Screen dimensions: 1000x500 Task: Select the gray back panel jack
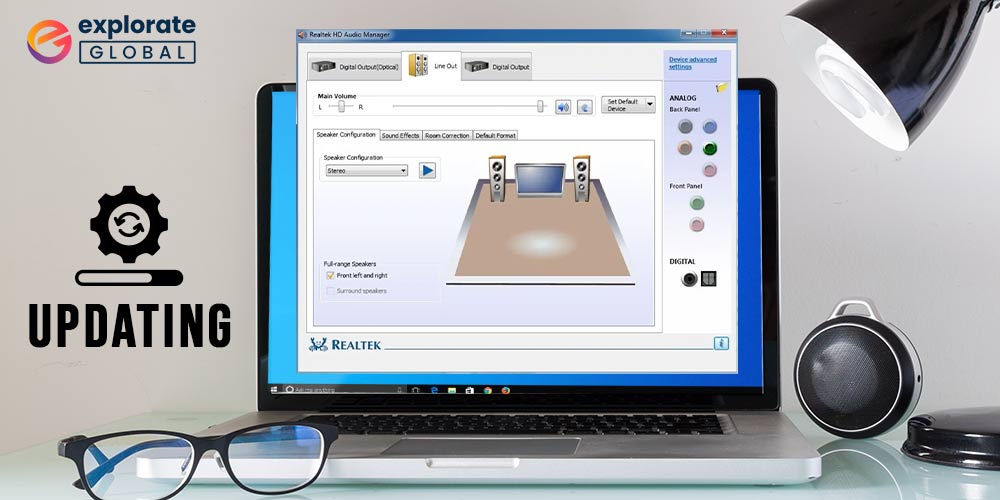click(685, 126)
